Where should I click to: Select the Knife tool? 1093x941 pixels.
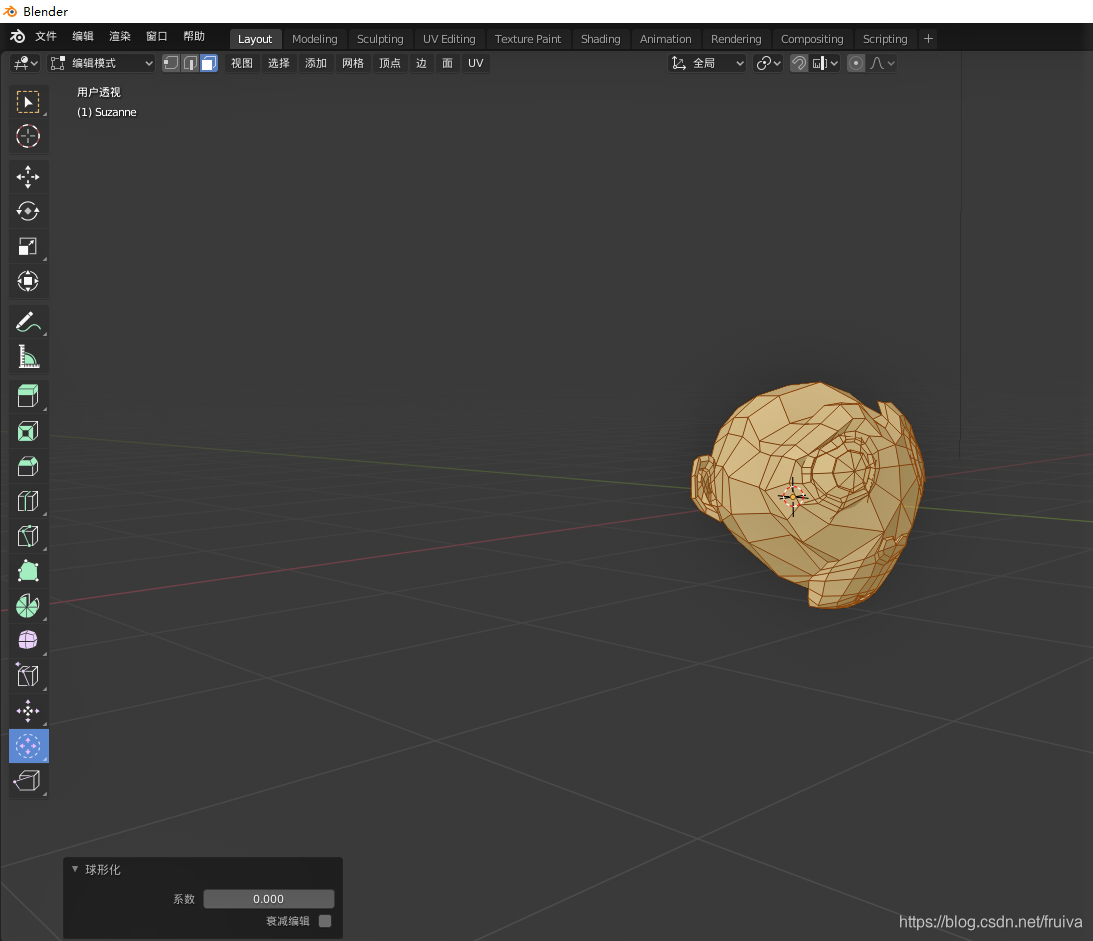coord(28,536)
